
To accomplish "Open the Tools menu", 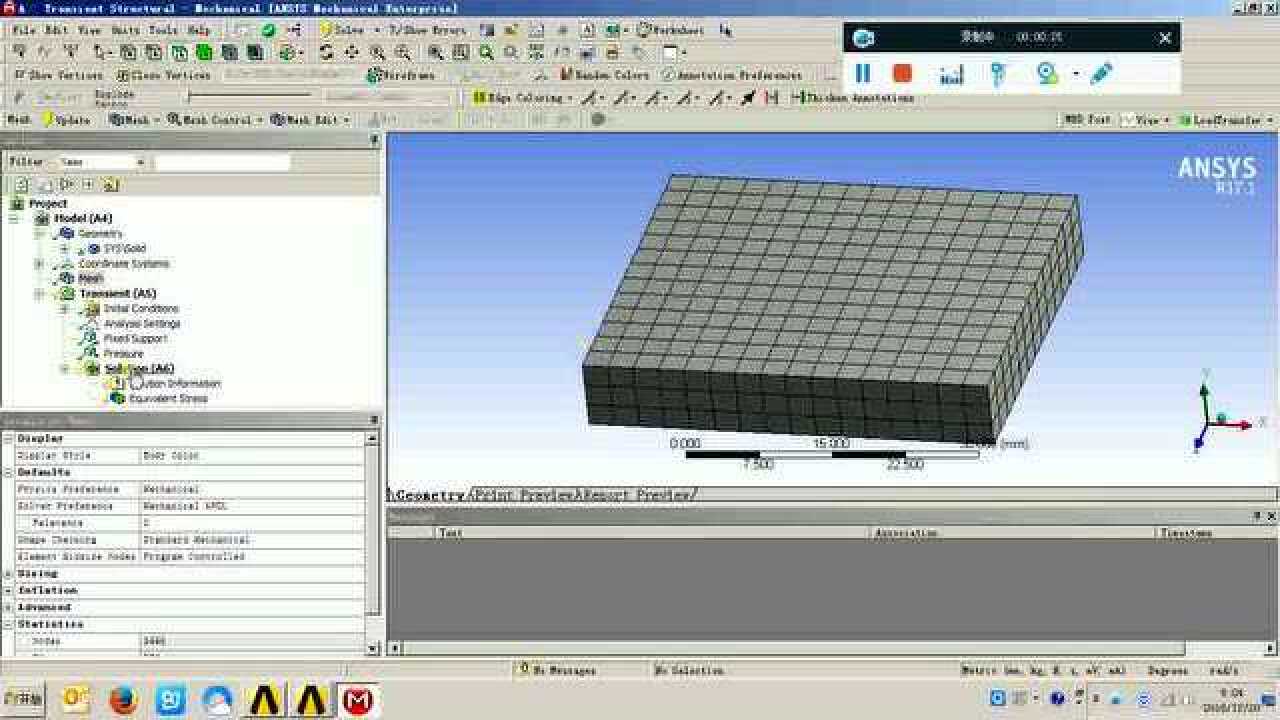I will pyautogui.click(x=163, y=30).
